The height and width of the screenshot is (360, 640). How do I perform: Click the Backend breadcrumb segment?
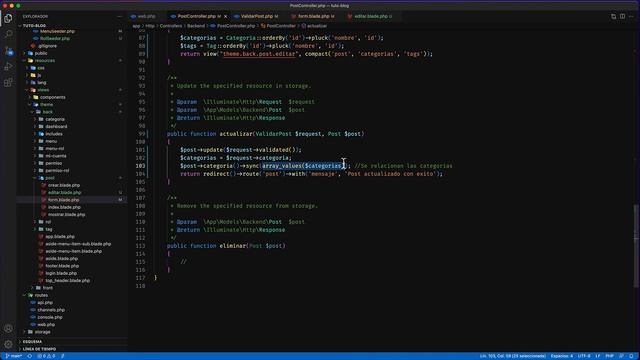196,26
